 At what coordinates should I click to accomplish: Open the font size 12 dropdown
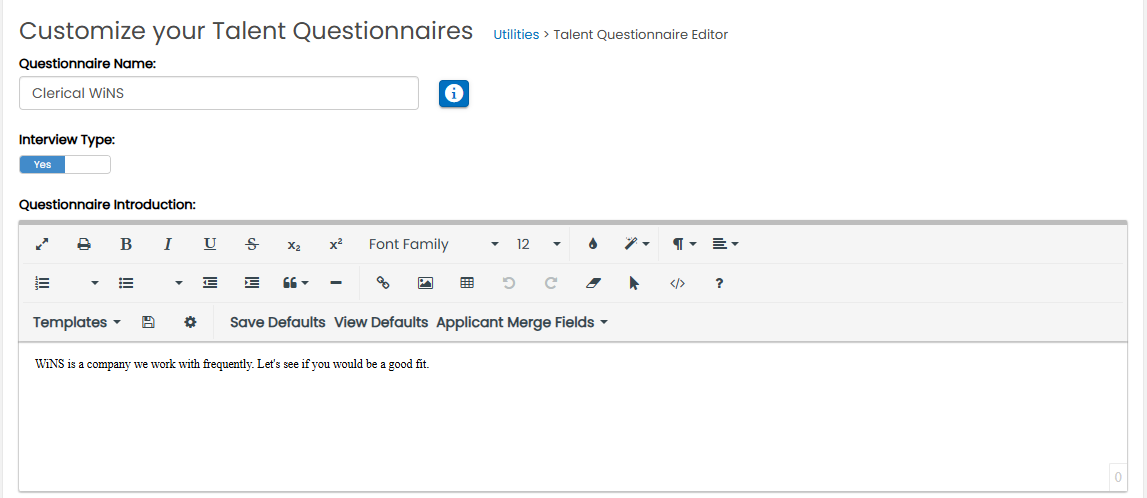pyautogui.click(x=538, y=244)
